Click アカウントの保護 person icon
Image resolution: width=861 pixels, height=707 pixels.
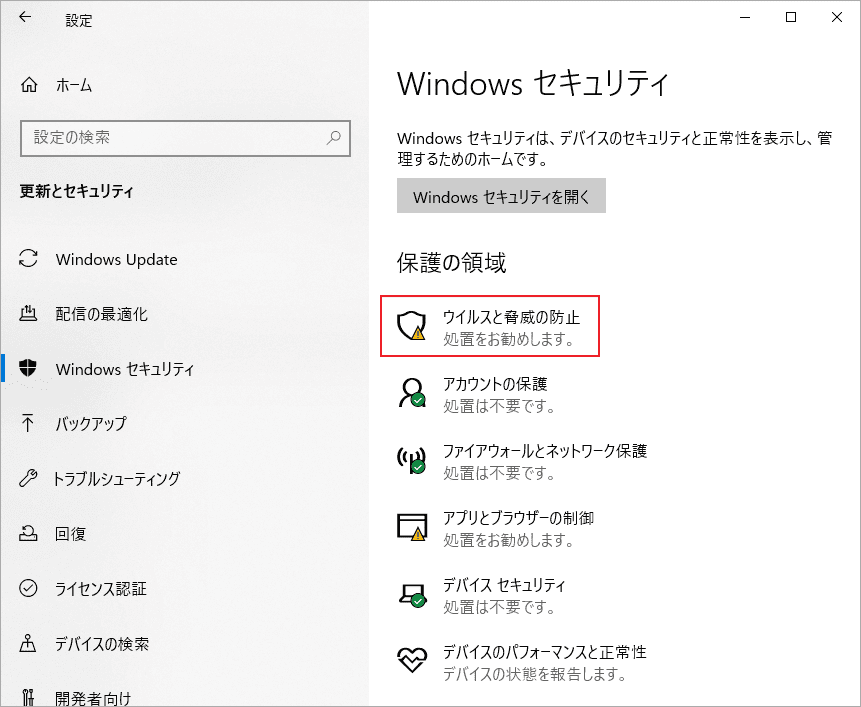pyautogui.click(x=412, y=392)
